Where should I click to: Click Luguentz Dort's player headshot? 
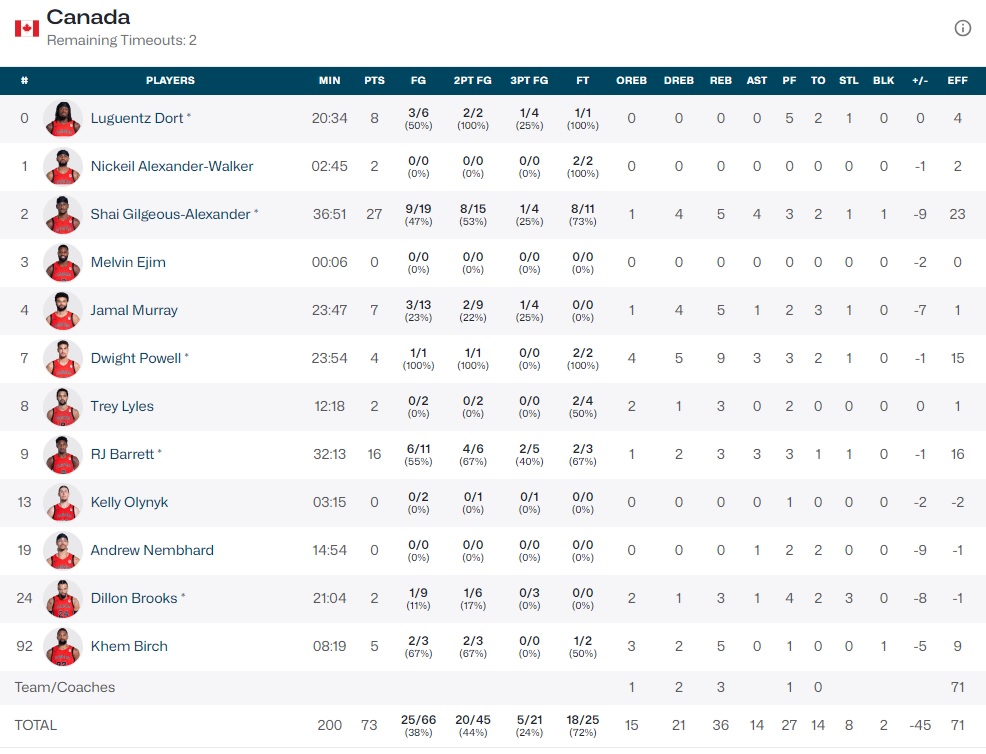point(63,119)
